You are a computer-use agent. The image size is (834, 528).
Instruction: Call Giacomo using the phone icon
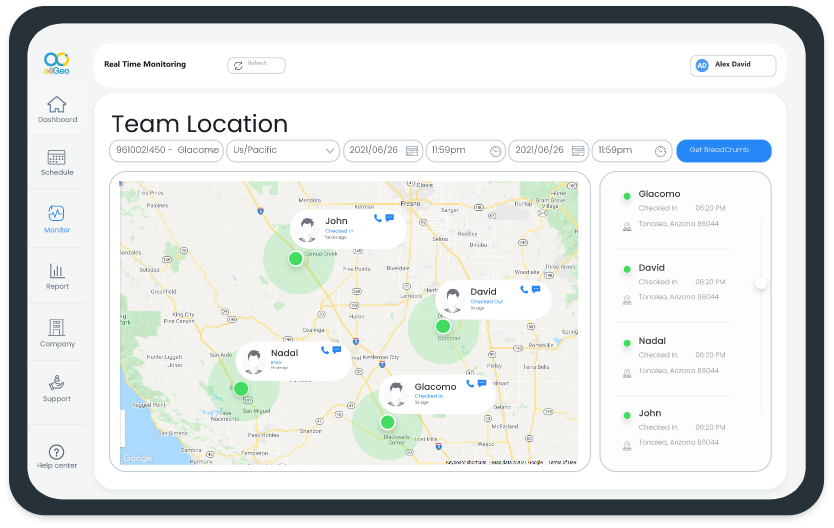pyautogui.click(x=470, y=383)
